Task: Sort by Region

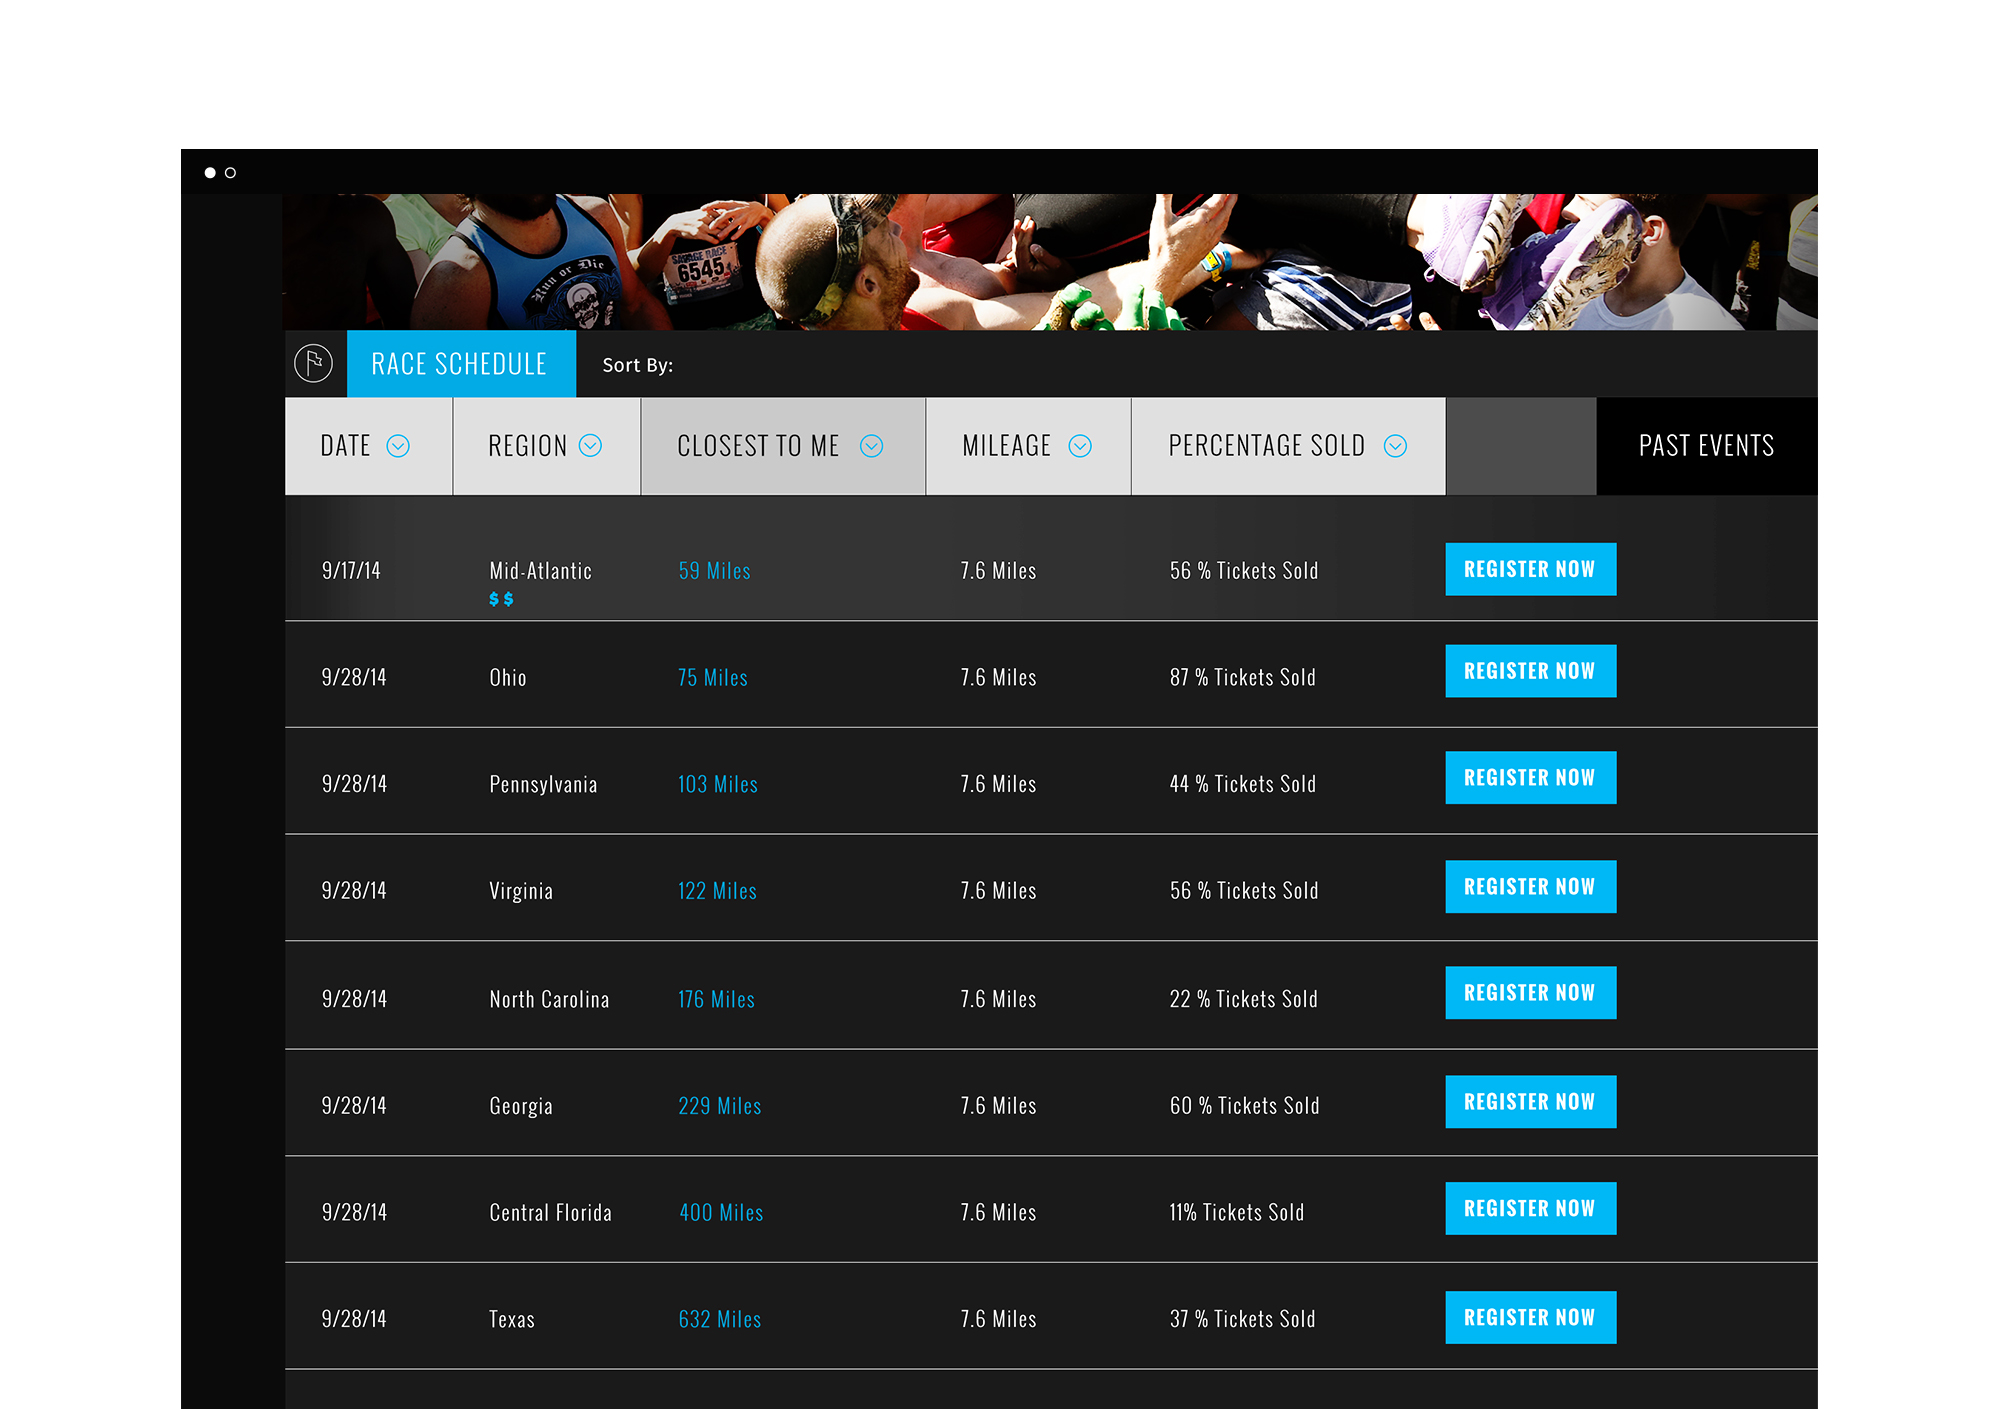Action: pyautogui.click(x=546, y=446)
